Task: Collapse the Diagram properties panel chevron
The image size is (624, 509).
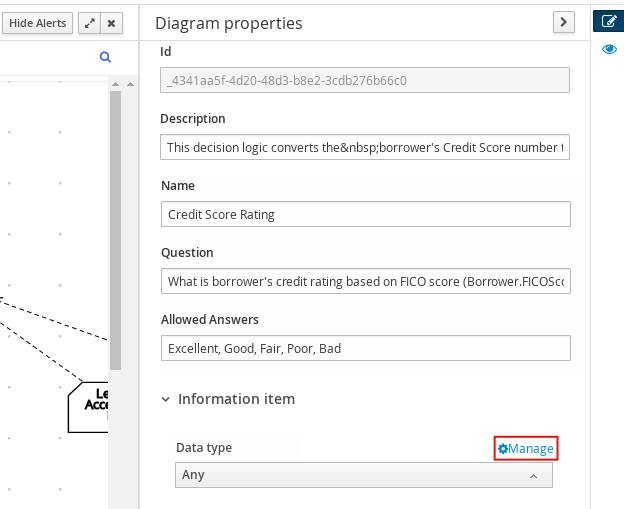Action: [564, 22]
